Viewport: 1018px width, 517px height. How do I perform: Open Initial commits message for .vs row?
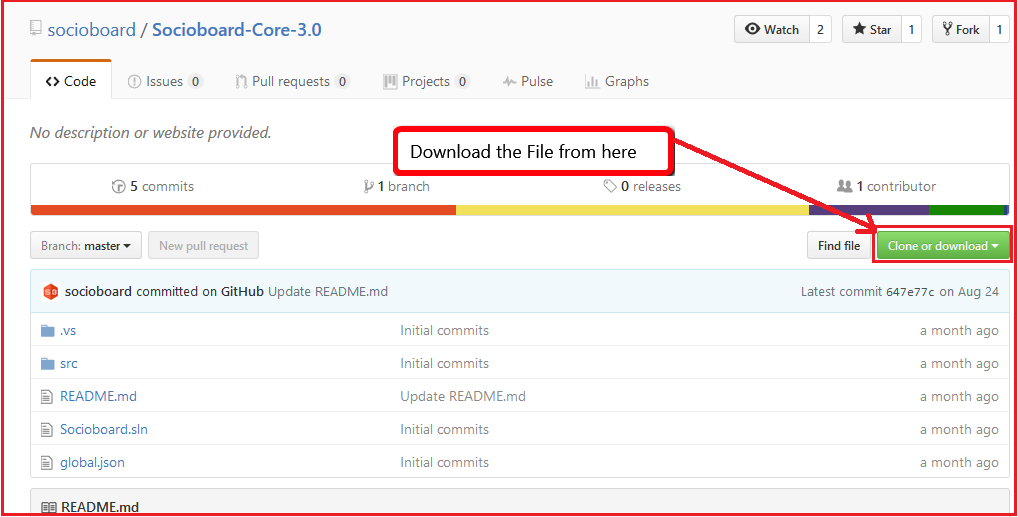[x=444, y=331]
